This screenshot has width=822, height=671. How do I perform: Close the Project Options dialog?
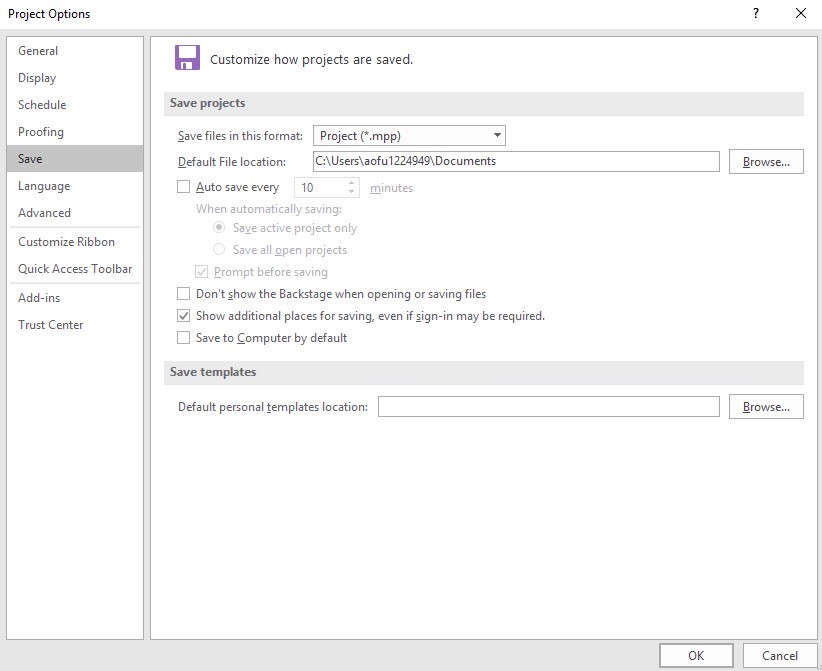pyautogui.click(x=801, y=13)
